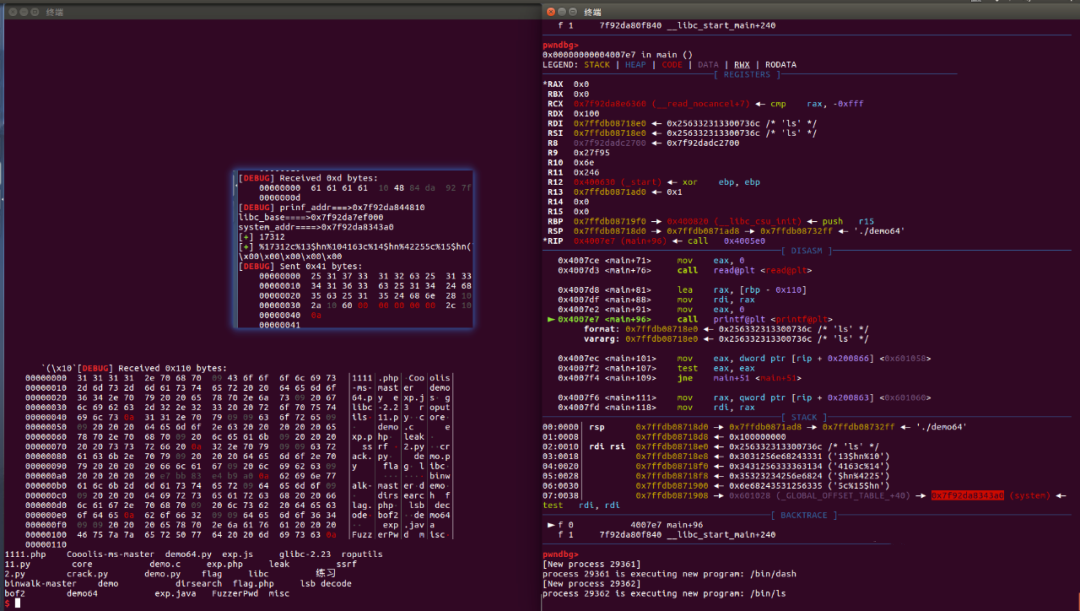Select 'ssrf' in the file listing
1080x611 pixels.
(x=346, y=563)
